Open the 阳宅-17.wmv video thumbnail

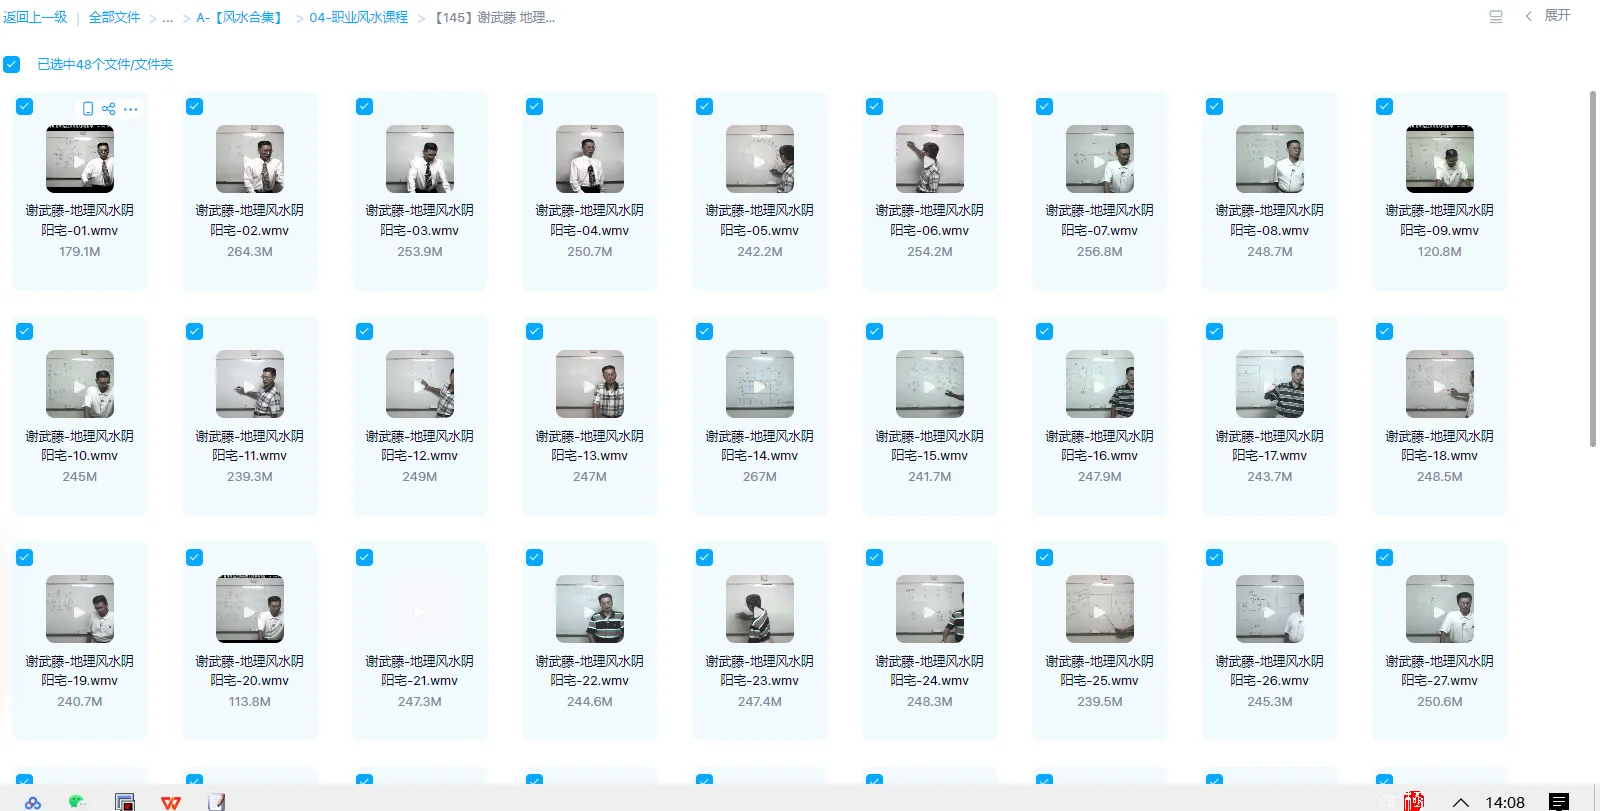point(1270,384)
